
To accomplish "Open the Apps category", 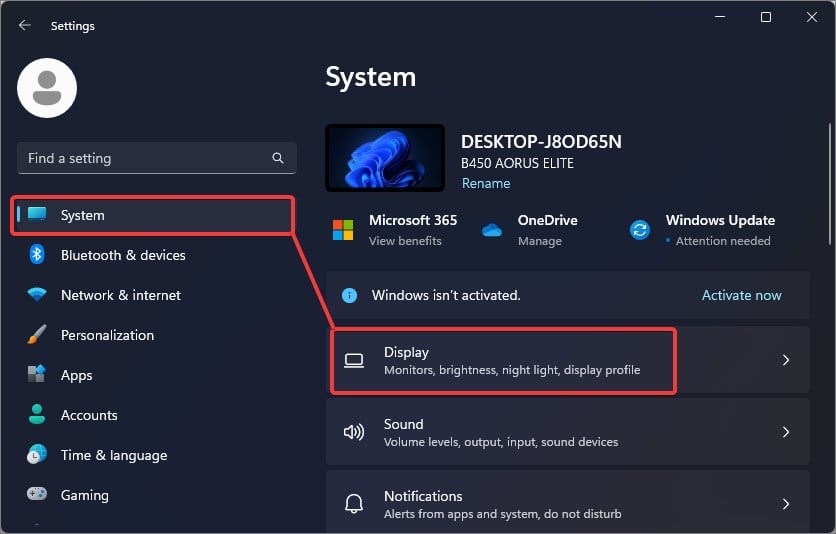I will point(155,375).
